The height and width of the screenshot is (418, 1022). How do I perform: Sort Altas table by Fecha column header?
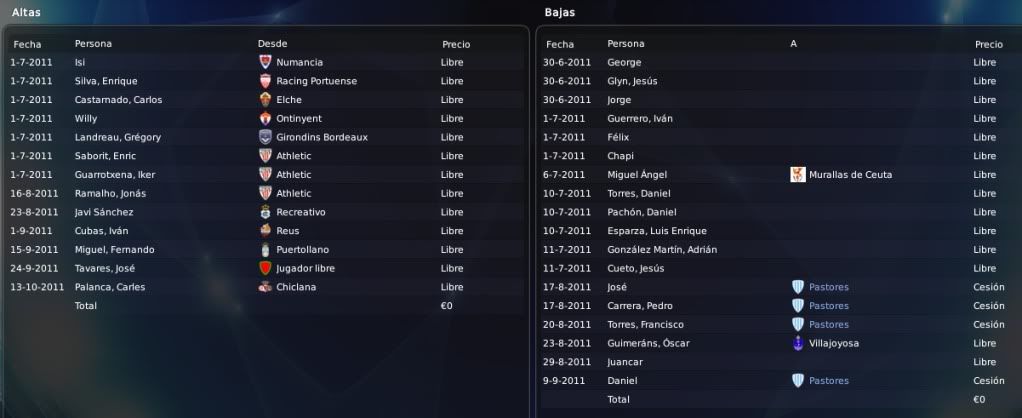click(27, 44)
